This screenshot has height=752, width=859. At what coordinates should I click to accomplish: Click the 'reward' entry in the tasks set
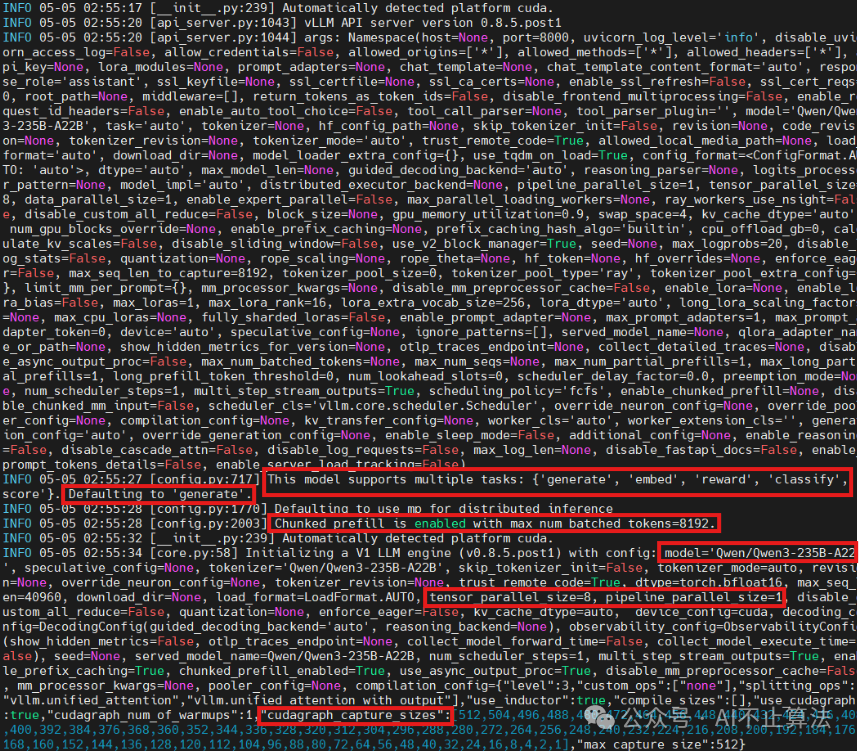pyautogui.click(x=724, y=479)
